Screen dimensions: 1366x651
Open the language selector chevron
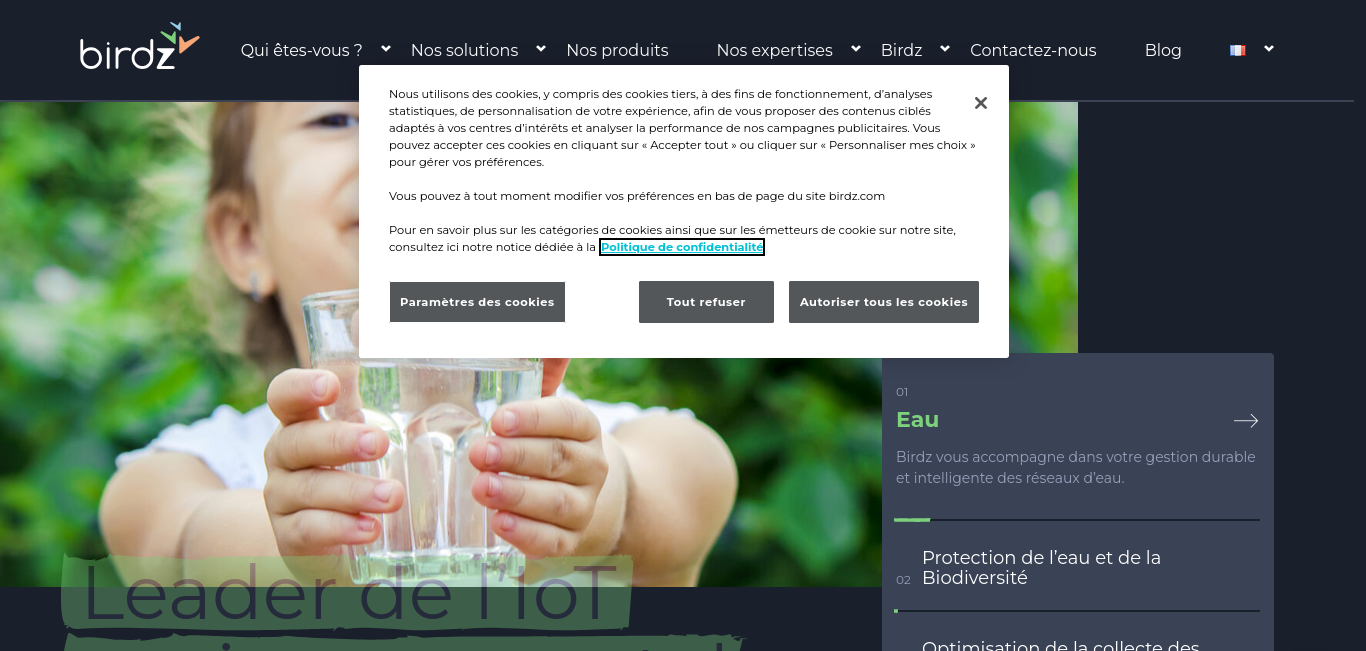pyautogui.click(x=1269, y=48)
